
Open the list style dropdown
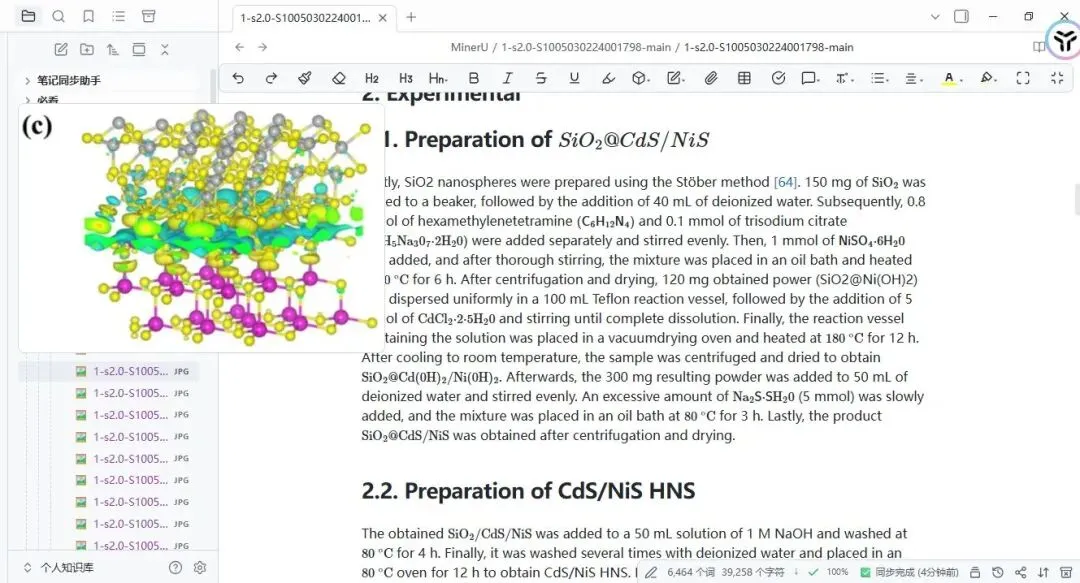(879, 79)
